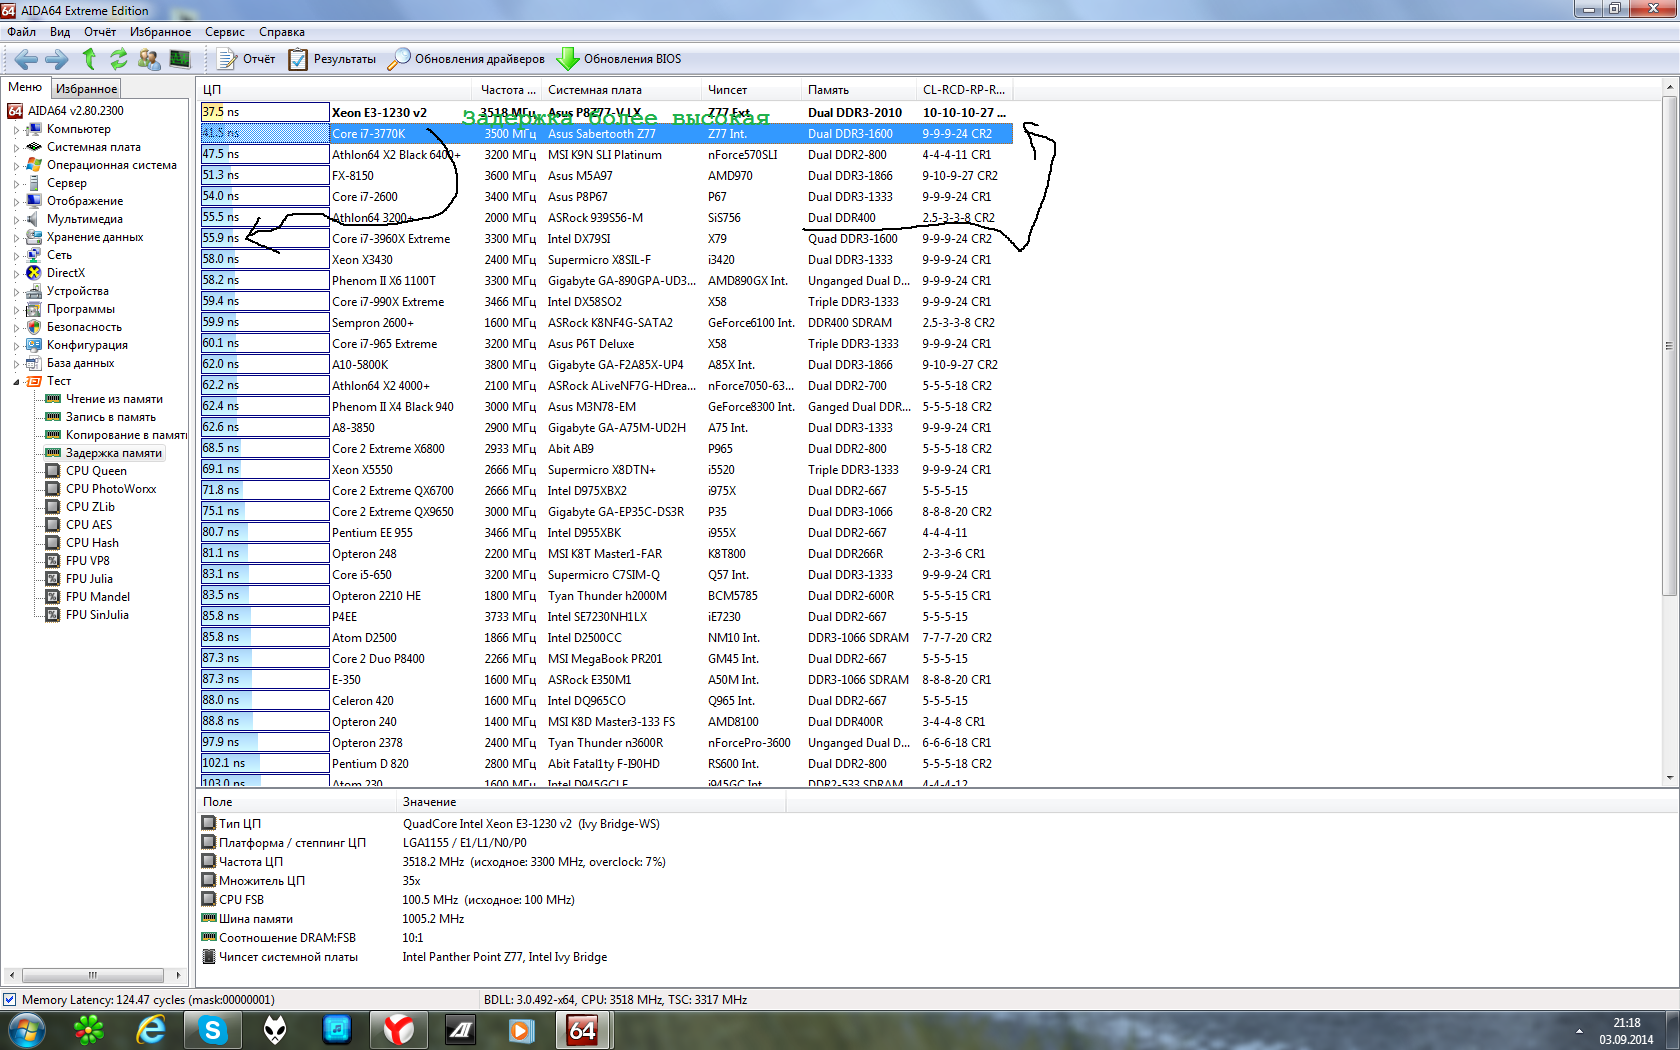The width and height of the screenshot is (1680, 1050).
Task: Select the FPU Mandel benchmark
Action: 98,597
